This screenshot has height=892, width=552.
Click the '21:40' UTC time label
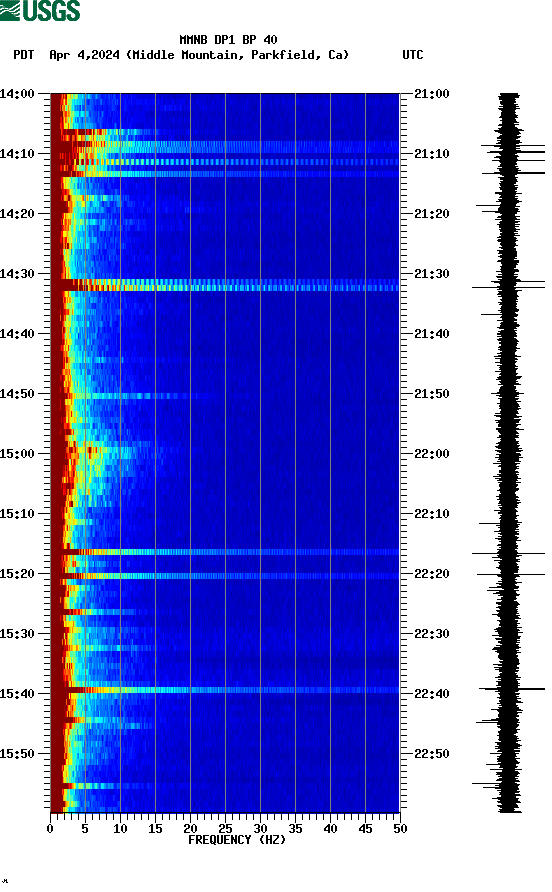432,334
